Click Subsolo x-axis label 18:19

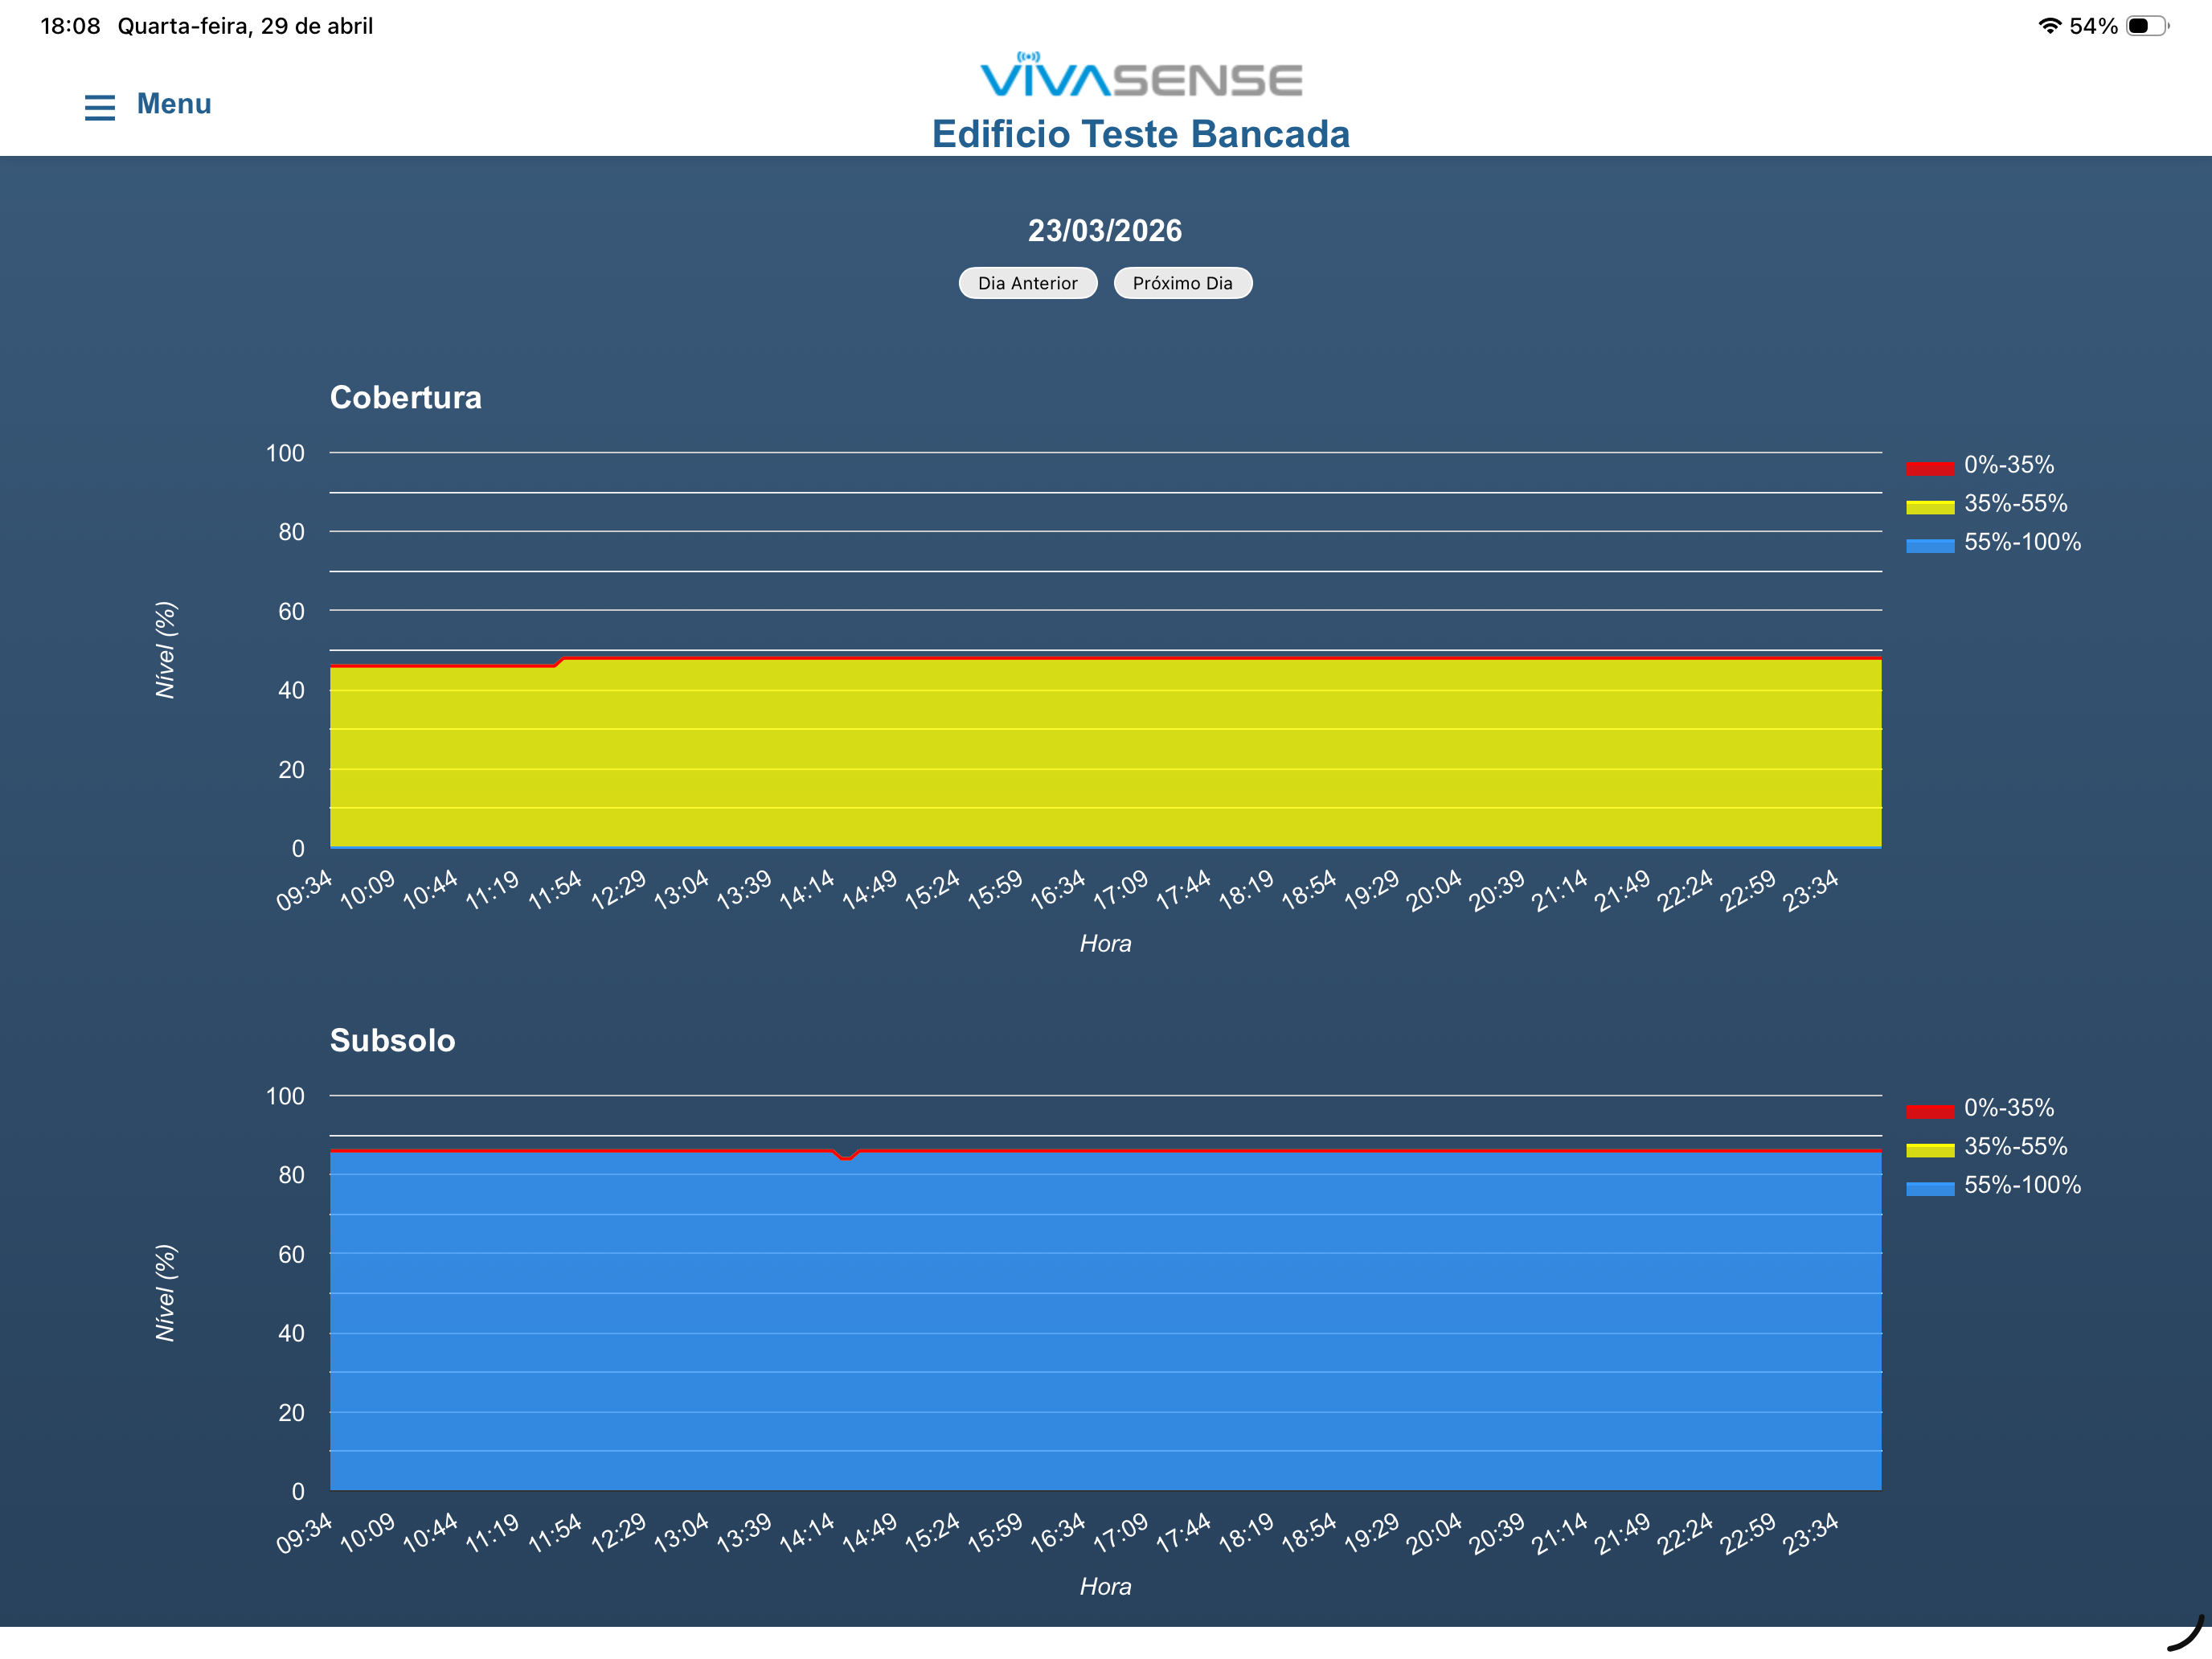1247,1532
